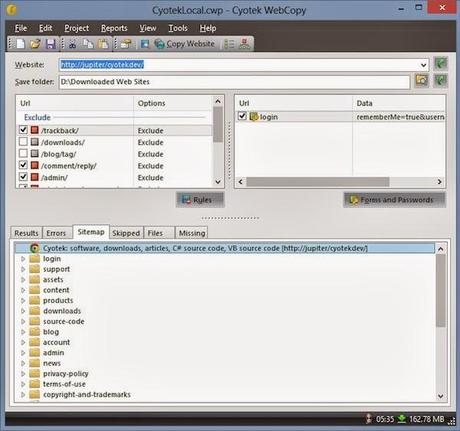460x431 pixels.
Task: Click the Cyotek root node browser icon
Action: click(x=34, y=248)
